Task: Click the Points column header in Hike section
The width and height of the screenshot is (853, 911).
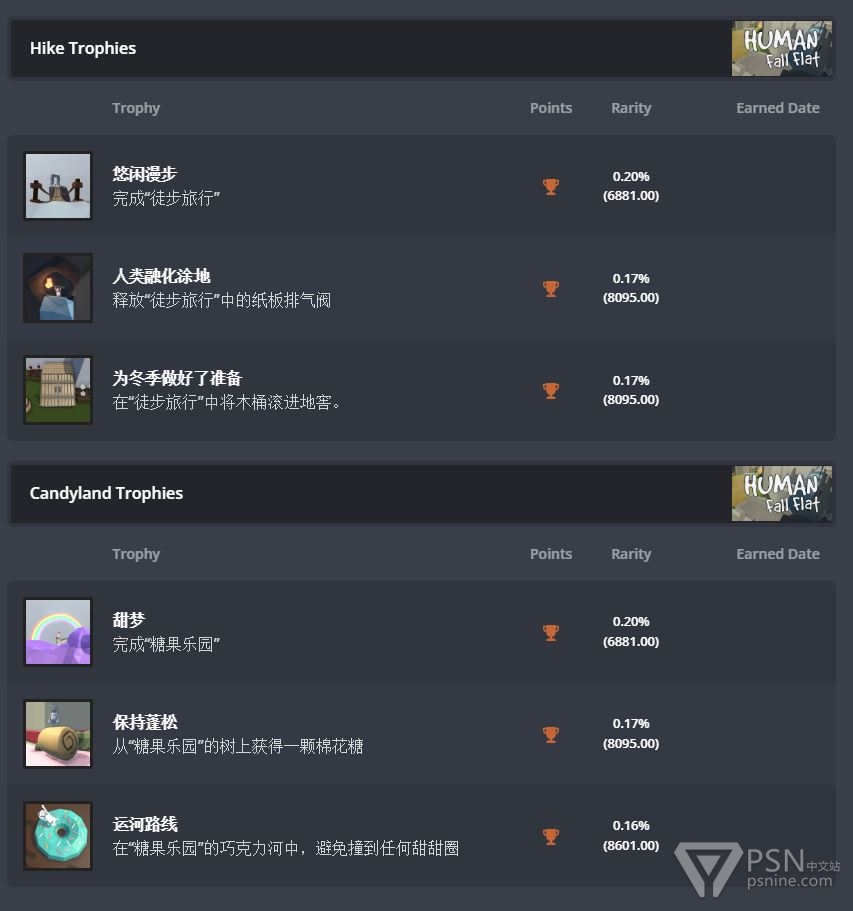Action: pos(551,108)
